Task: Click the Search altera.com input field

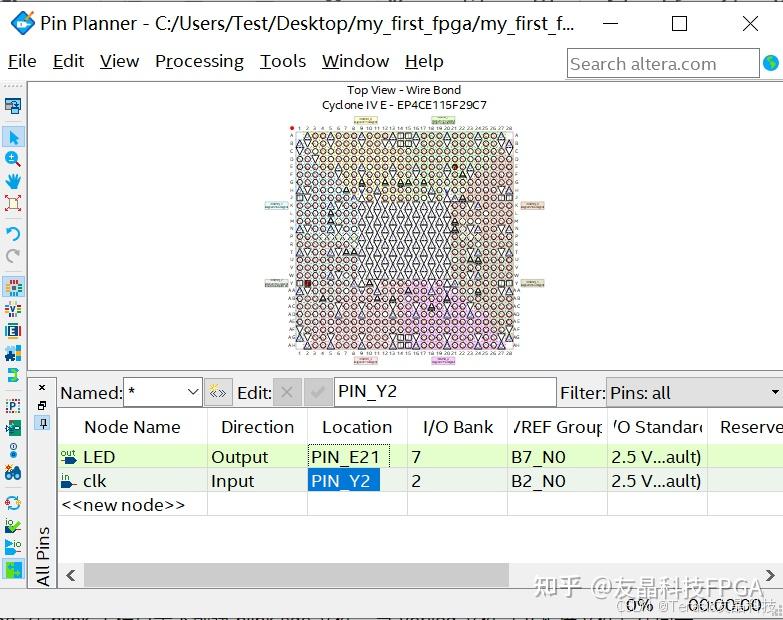Action: [663, 64]
